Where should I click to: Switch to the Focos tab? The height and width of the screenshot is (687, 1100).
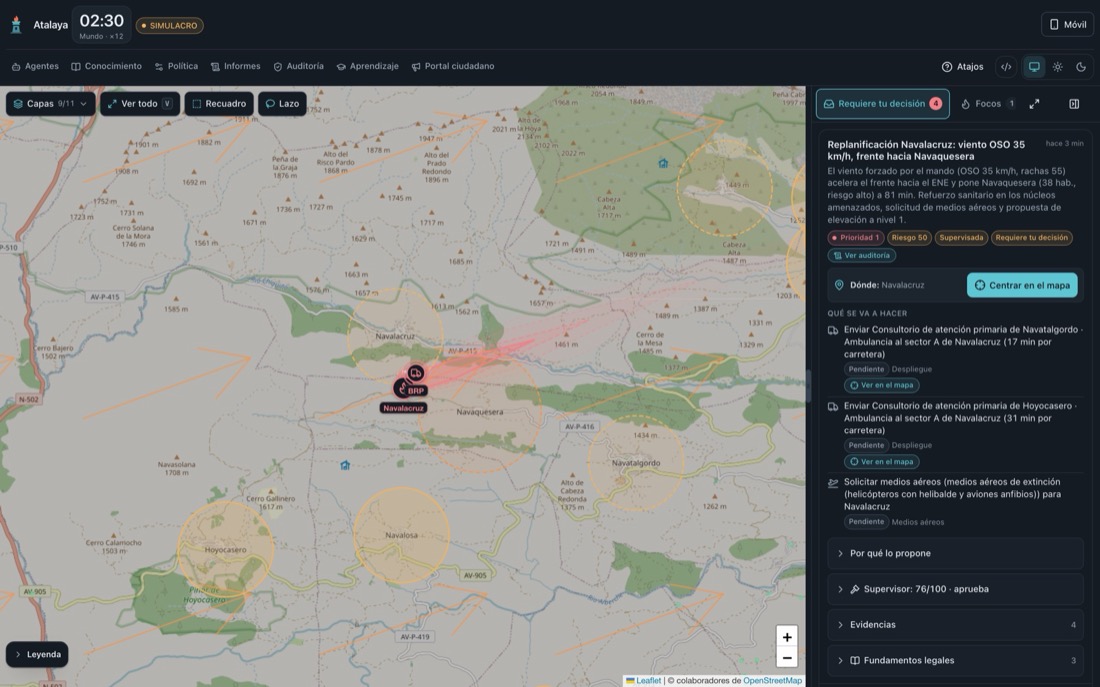[987, 104]
